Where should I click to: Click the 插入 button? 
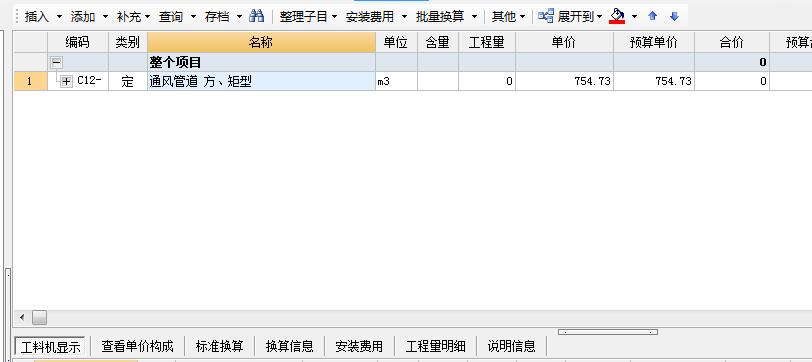36,17
